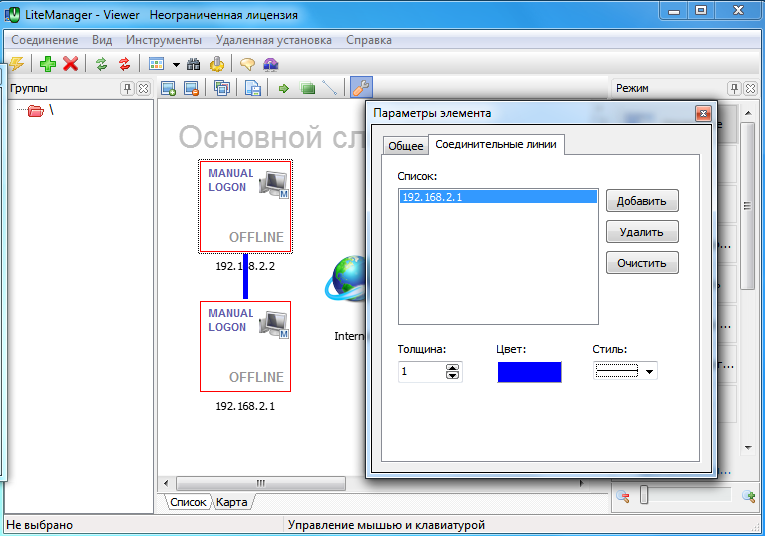Click the yellow gear settings icon

pos(217,63)
